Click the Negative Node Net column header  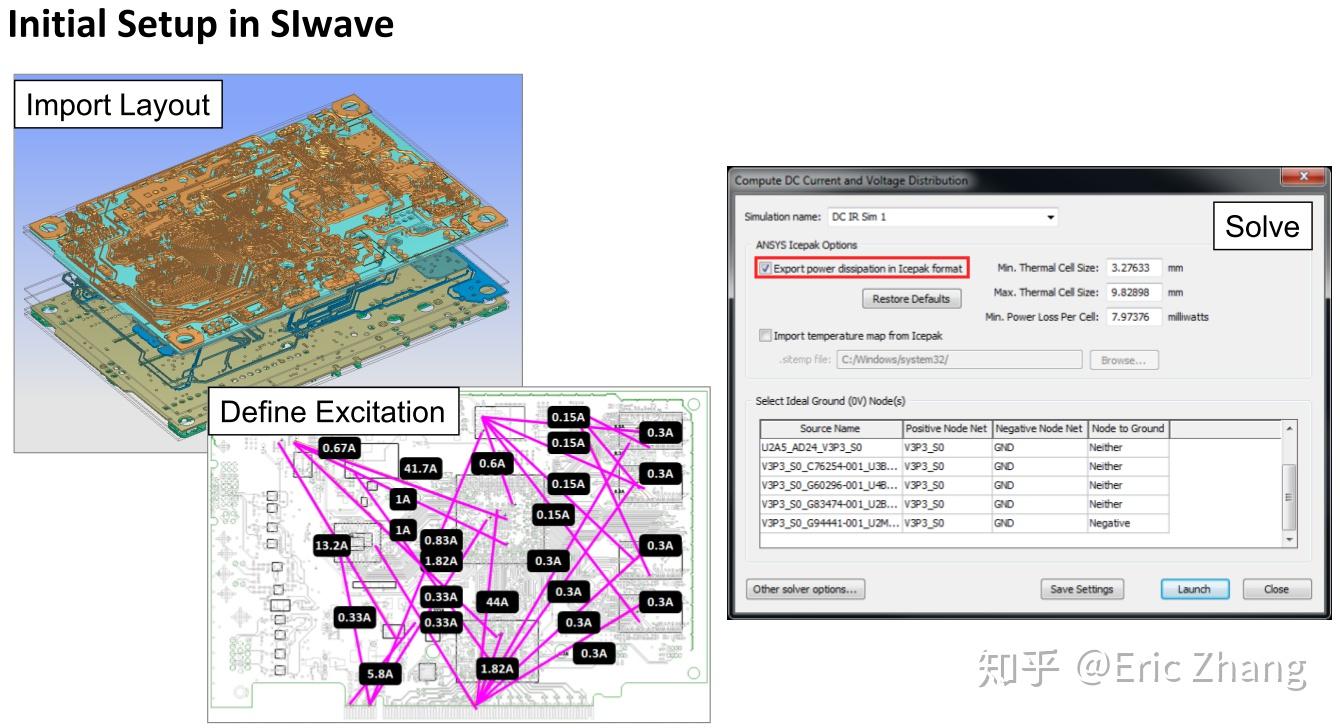(1040, 429)
